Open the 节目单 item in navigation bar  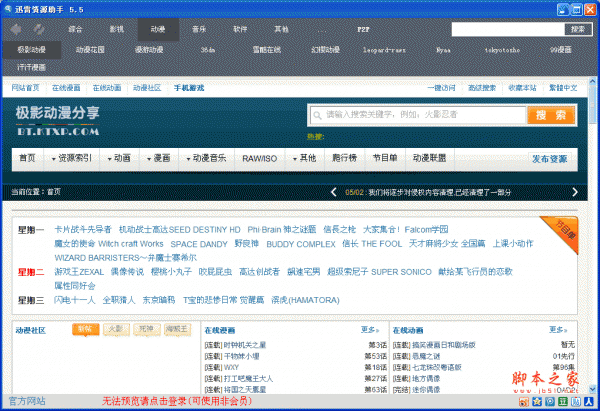[x=385, y=158]
